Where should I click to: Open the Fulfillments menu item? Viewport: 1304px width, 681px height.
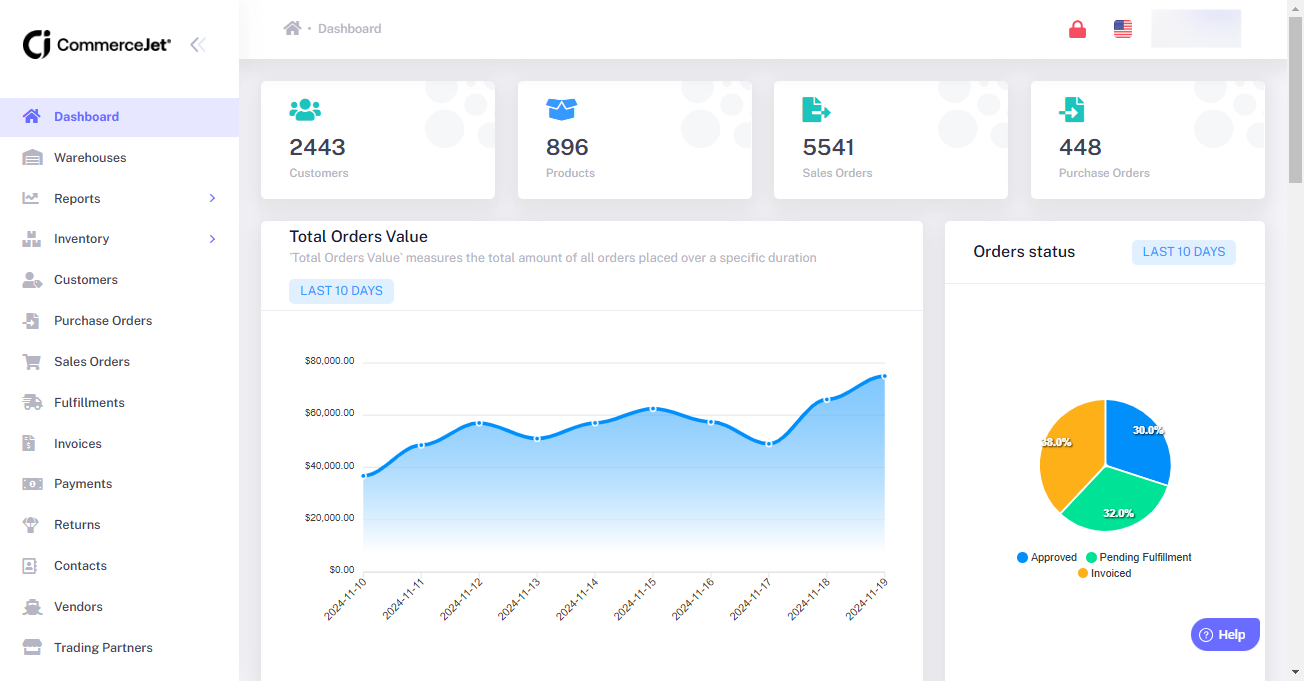click(119, 402)
